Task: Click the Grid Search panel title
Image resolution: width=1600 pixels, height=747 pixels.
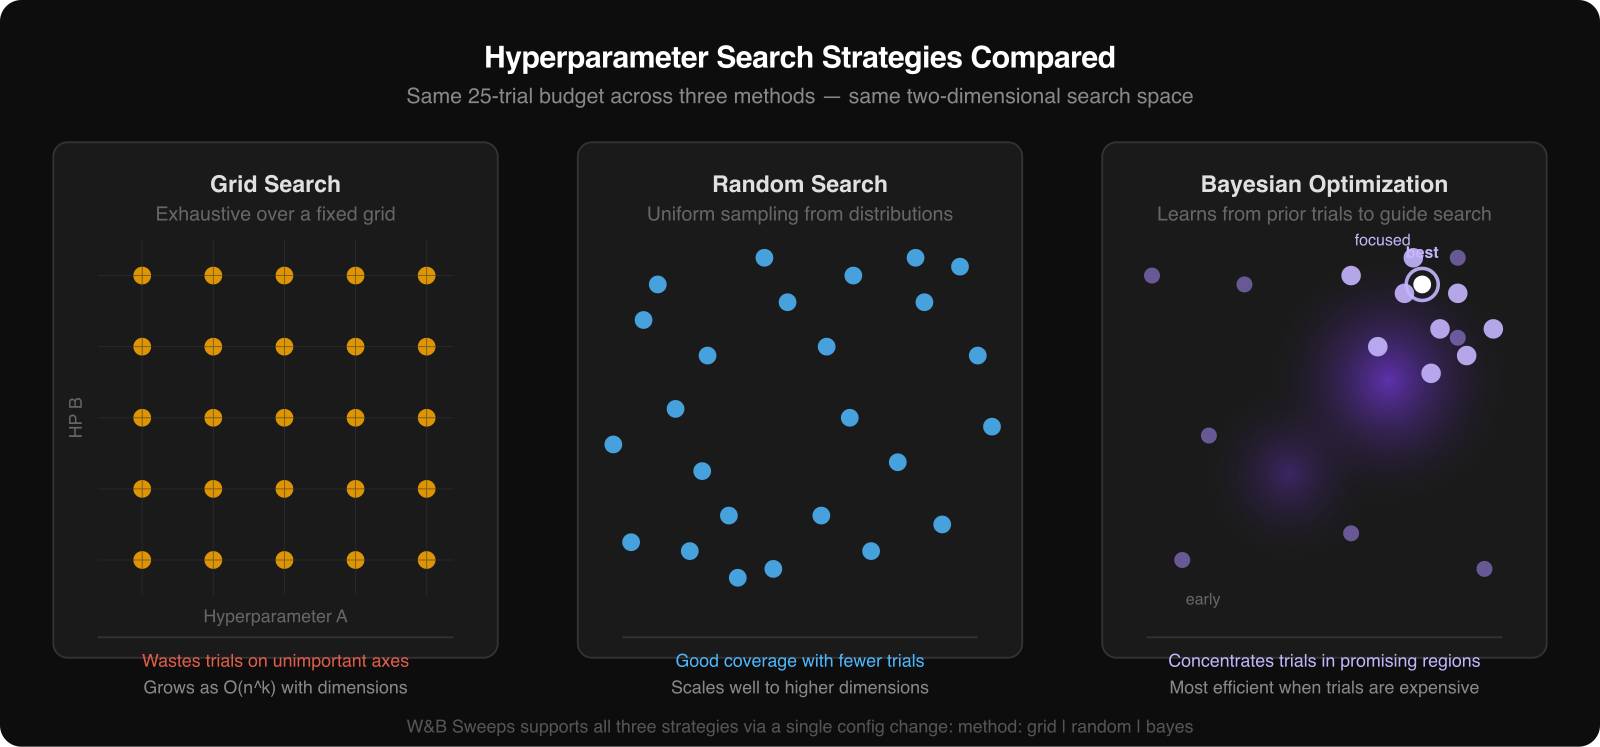Action: tap(275, 184)
